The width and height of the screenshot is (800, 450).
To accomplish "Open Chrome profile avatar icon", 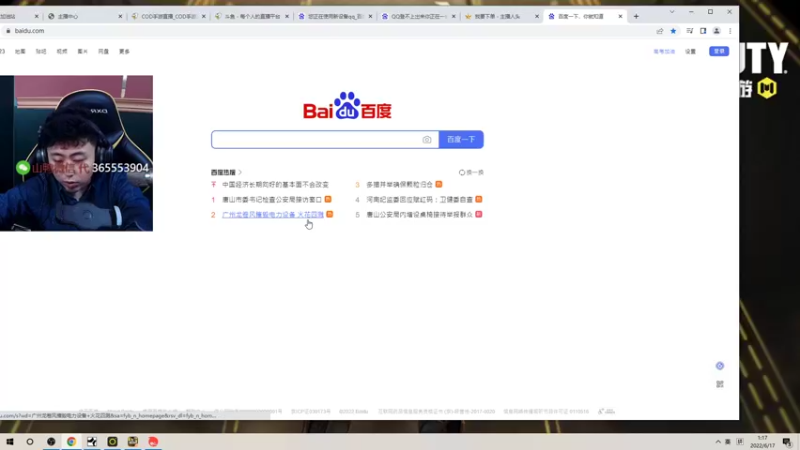I will coord(716,31).
